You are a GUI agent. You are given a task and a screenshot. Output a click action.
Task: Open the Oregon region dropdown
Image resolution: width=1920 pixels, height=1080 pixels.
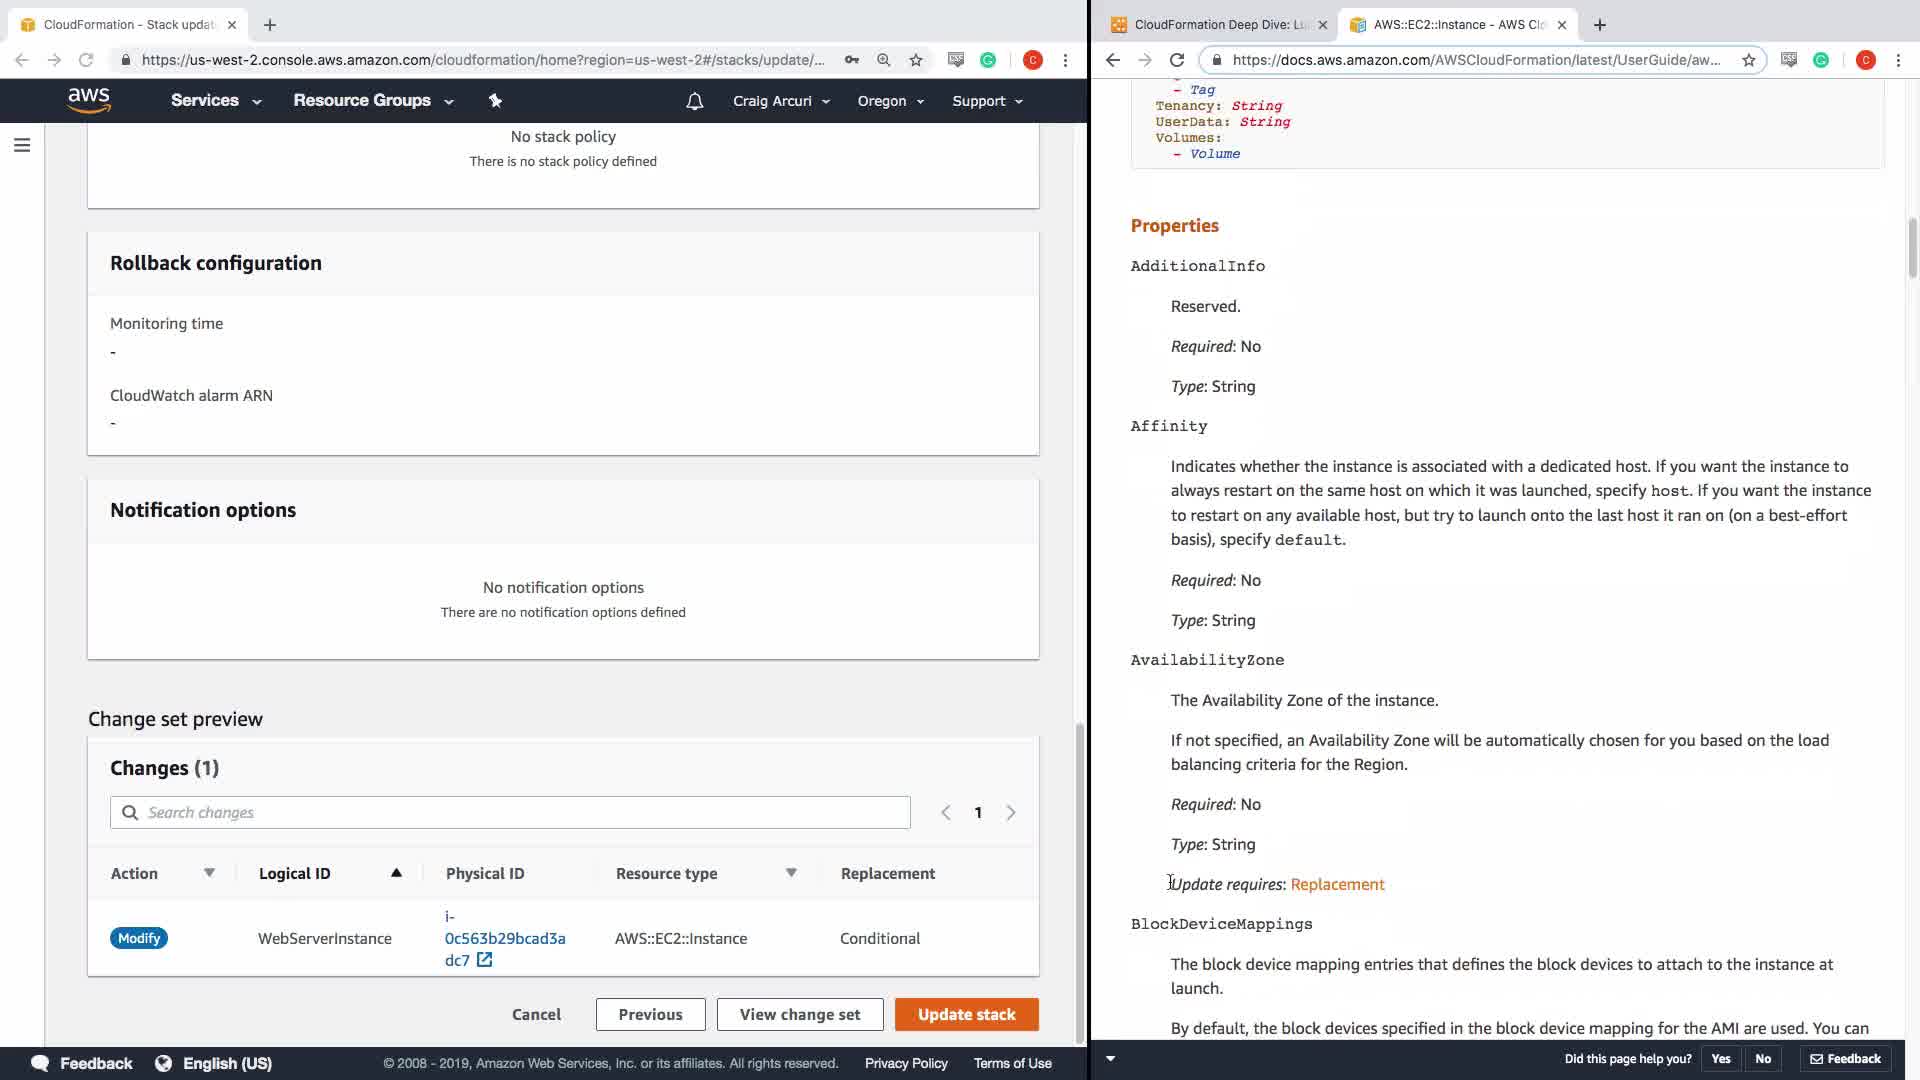(890, 101)
